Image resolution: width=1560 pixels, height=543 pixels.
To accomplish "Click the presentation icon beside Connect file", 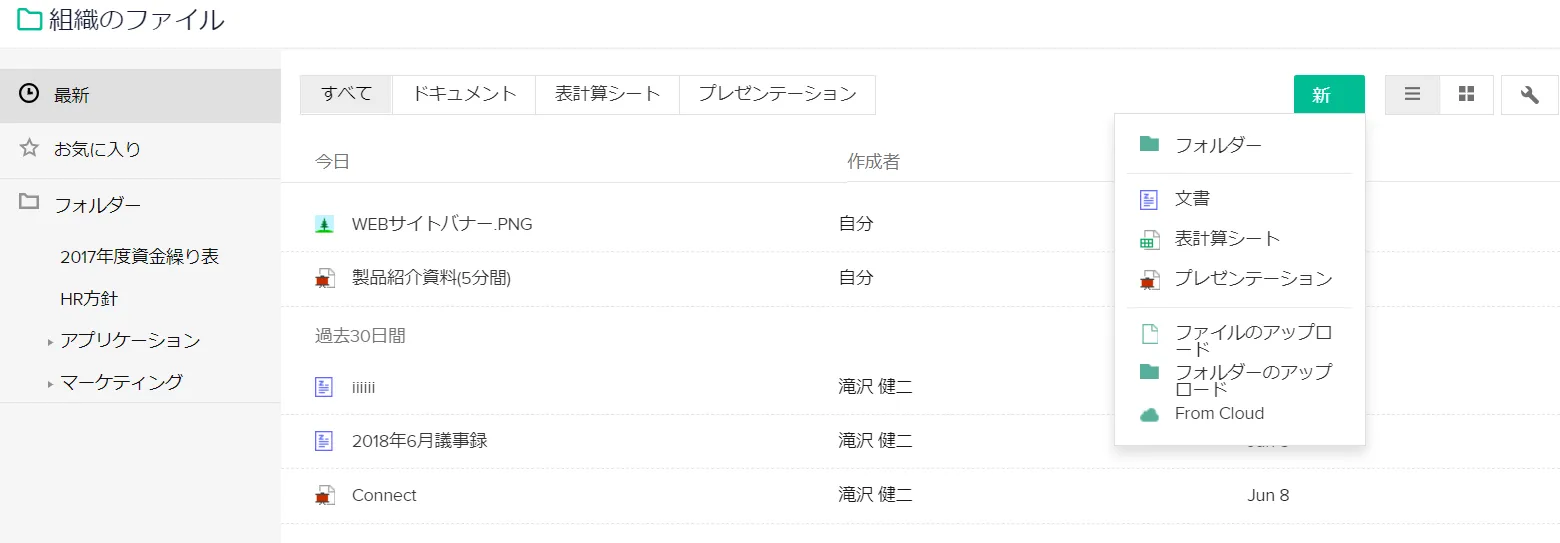I will 324,495.
